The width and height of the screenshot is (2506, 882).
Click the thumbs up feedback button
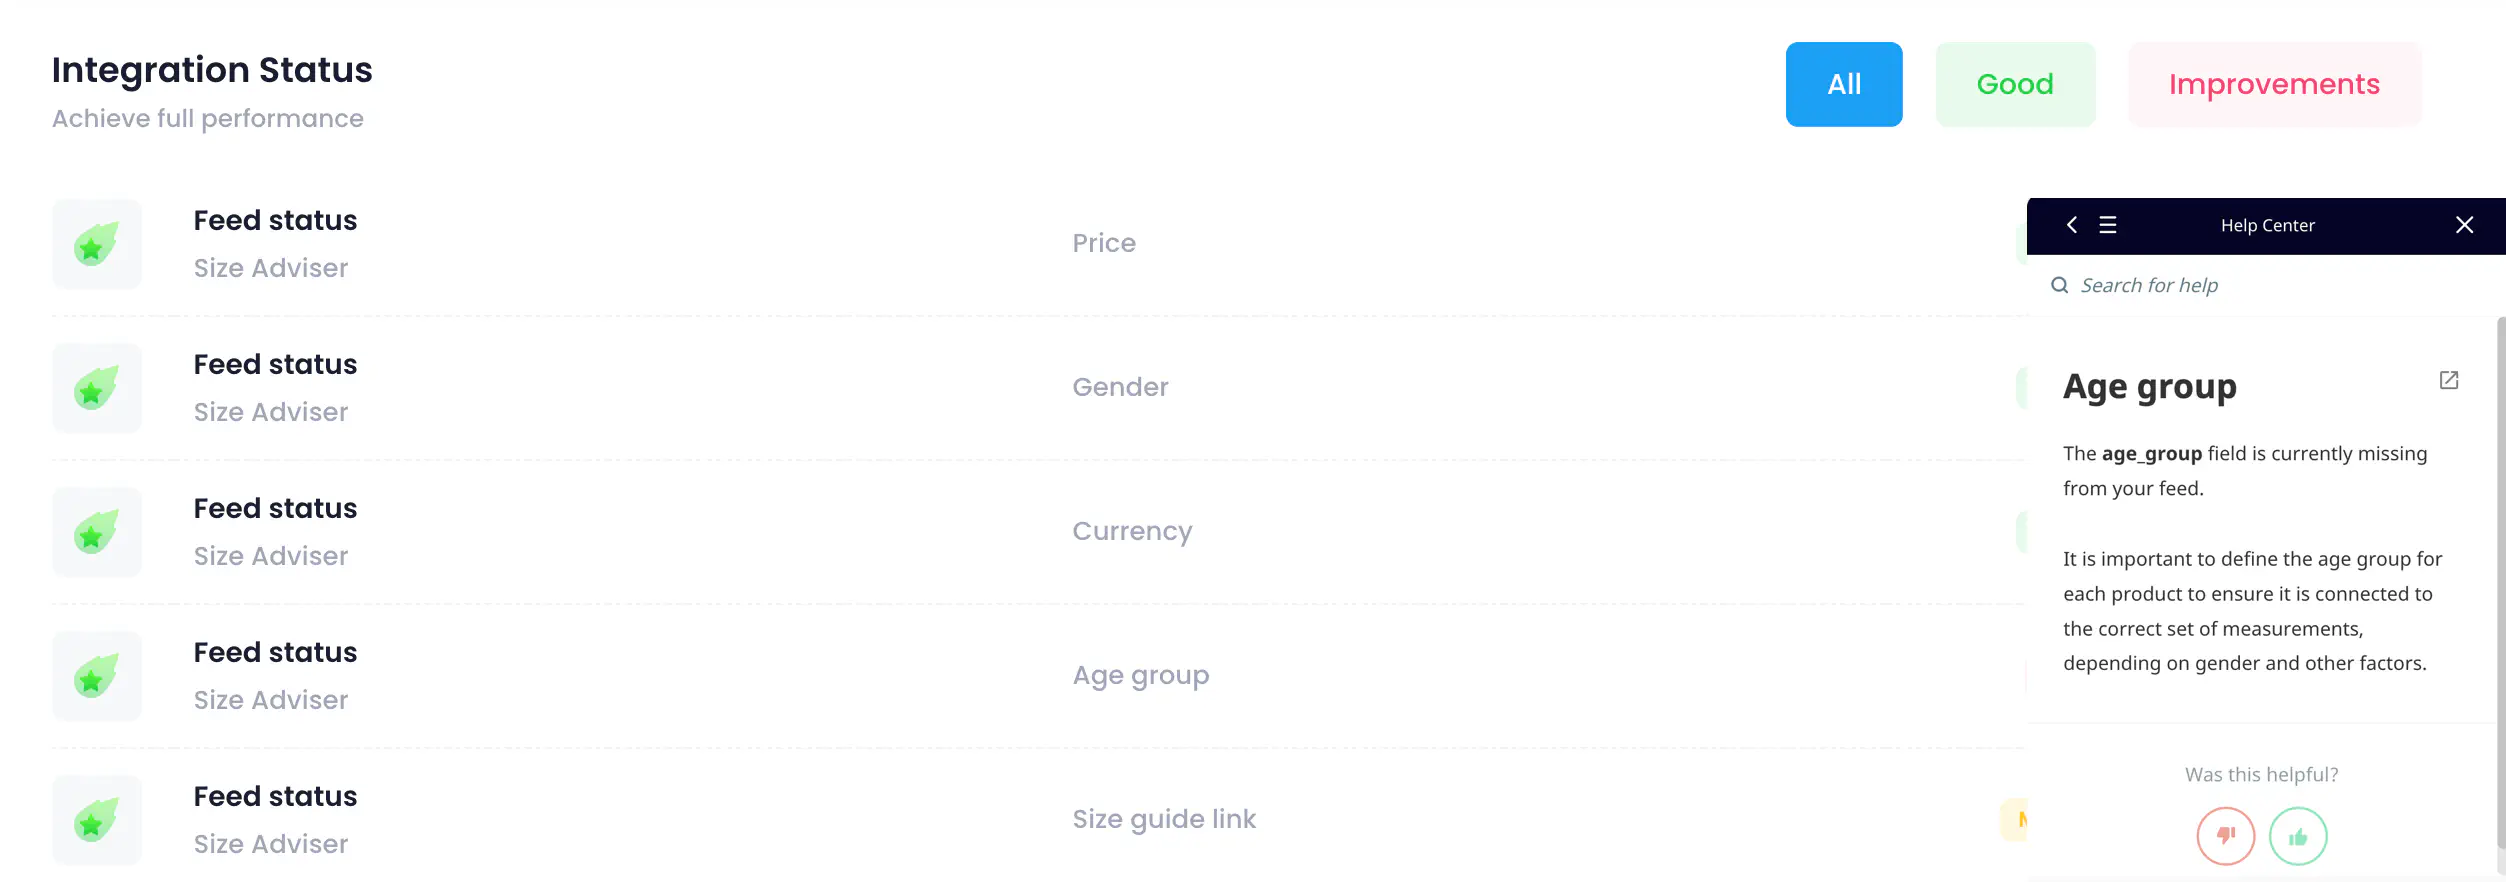tap(2298, 836)
